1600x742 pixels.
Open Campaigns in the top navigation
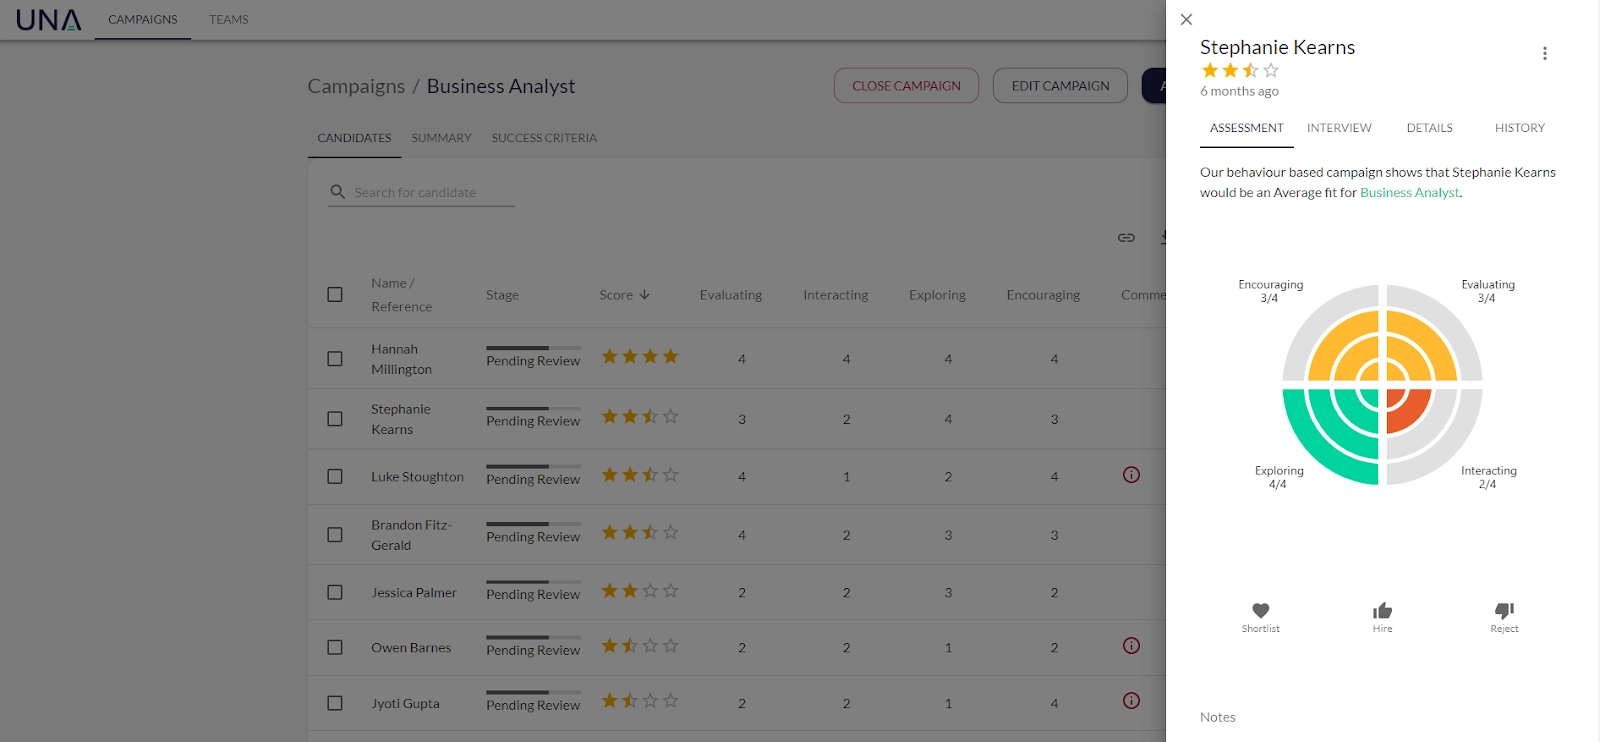coord(143,20)
